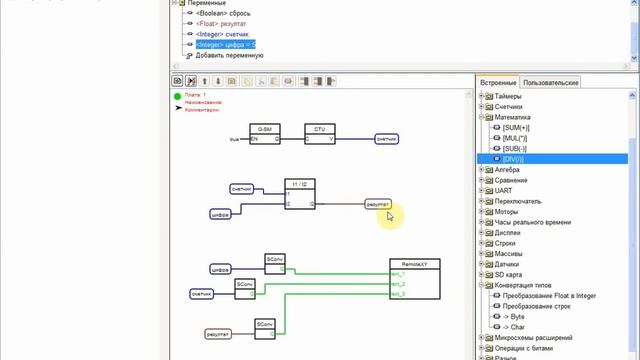This screenshot has height=360, width=640.
Task: Click the green circle beside Плата: 1
Action: [177, 96]
